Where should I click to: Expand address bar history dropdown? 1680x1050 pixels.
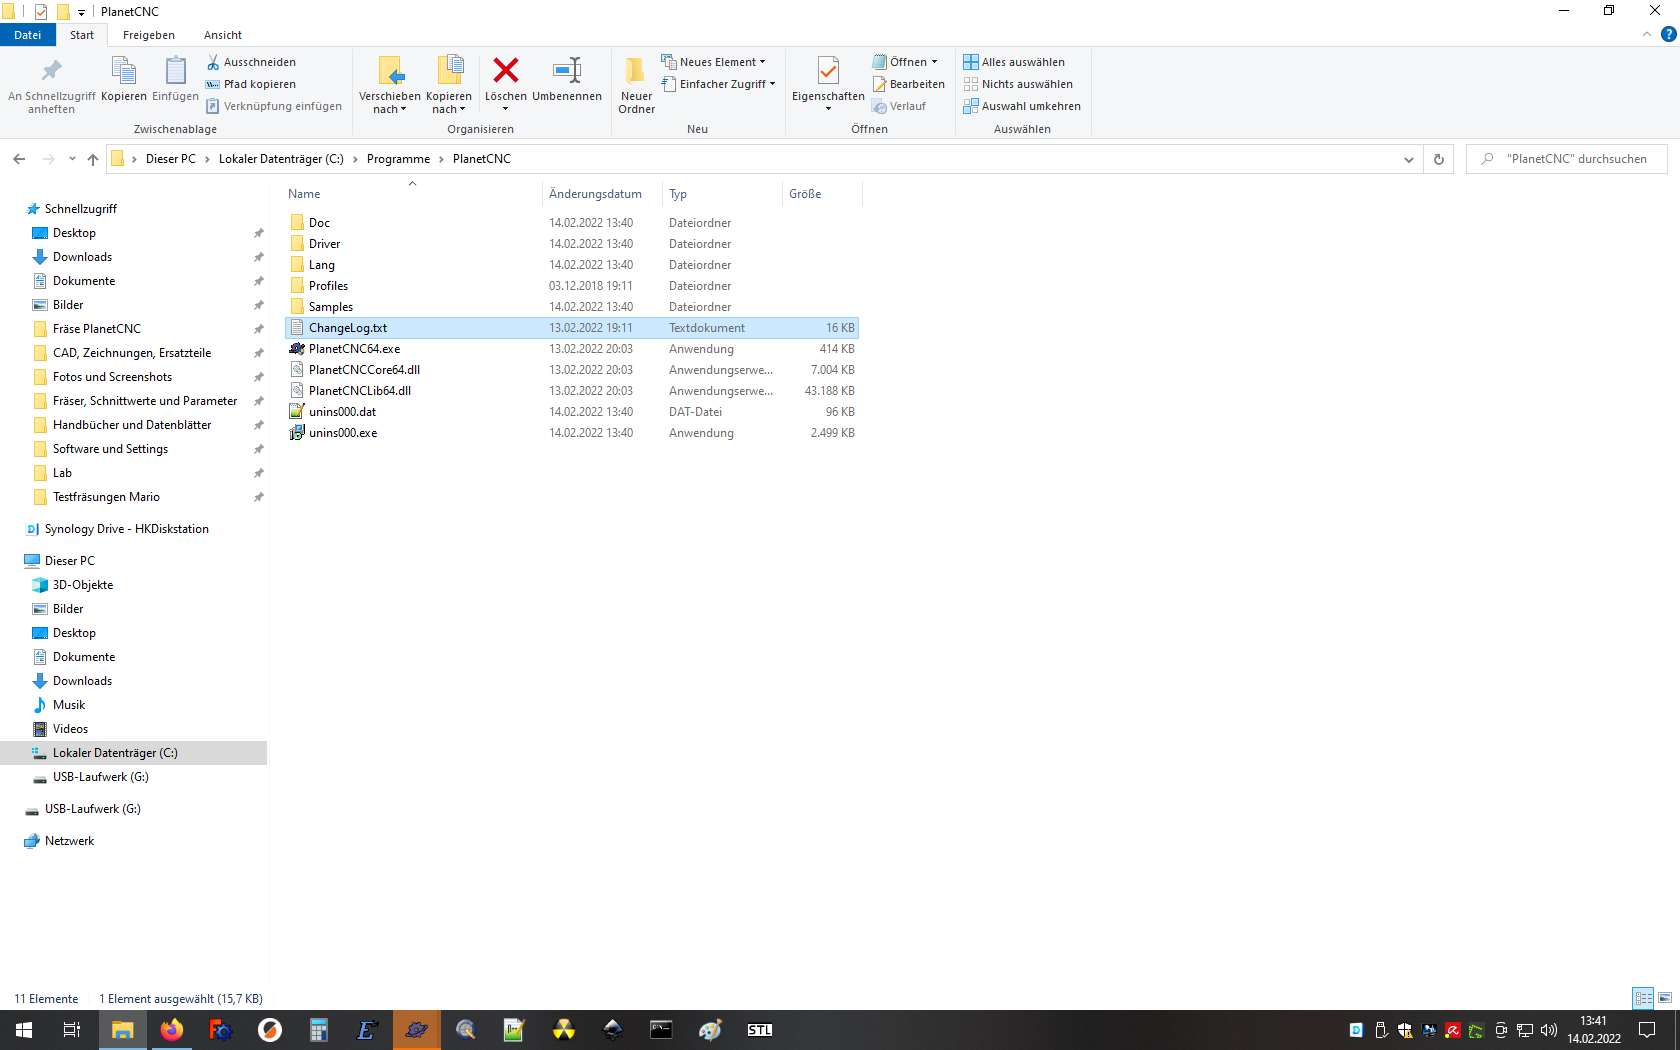1408,159
